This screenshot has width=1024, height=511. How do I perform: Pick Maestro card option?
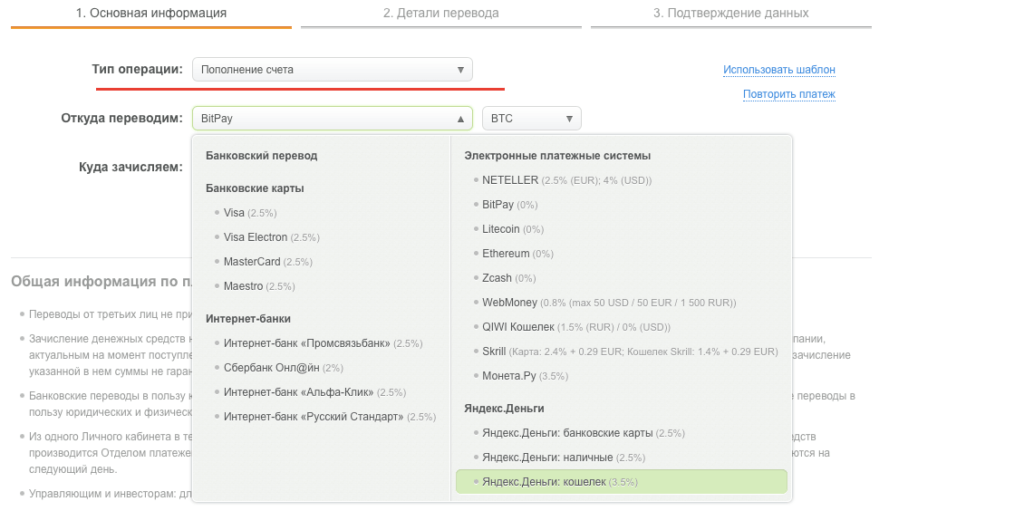coord(243,286)
